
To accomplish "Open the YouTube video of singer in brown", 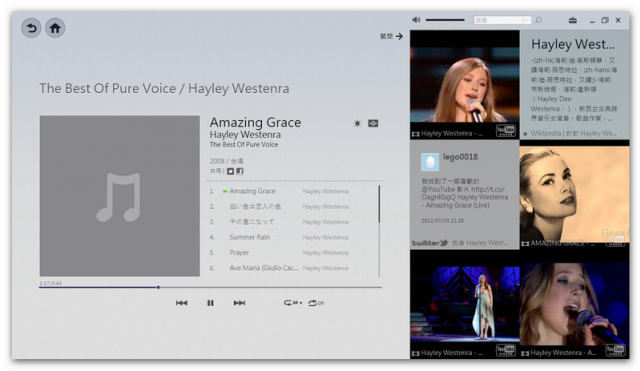I will click(465, 85).
